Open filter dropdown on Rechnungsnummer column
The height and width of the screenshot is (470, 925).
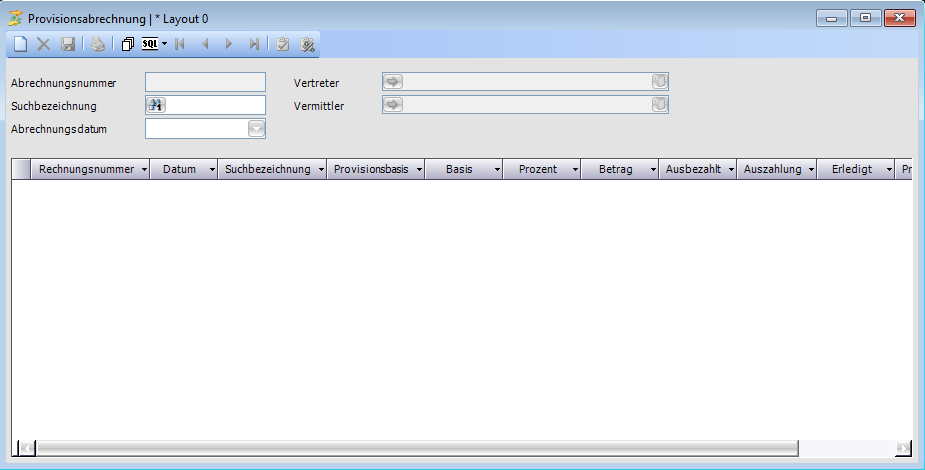click(x=144, y=170)
